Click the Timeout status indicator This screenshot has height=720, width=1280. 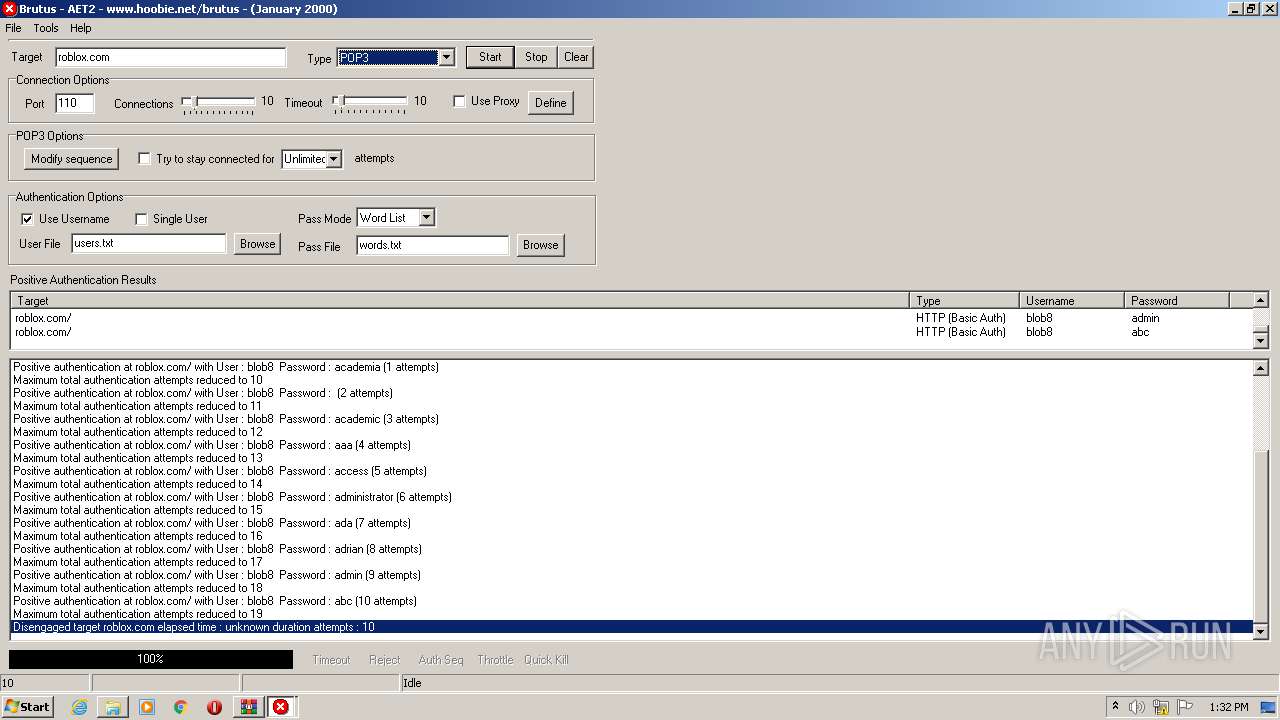click(x=331, y=660)
